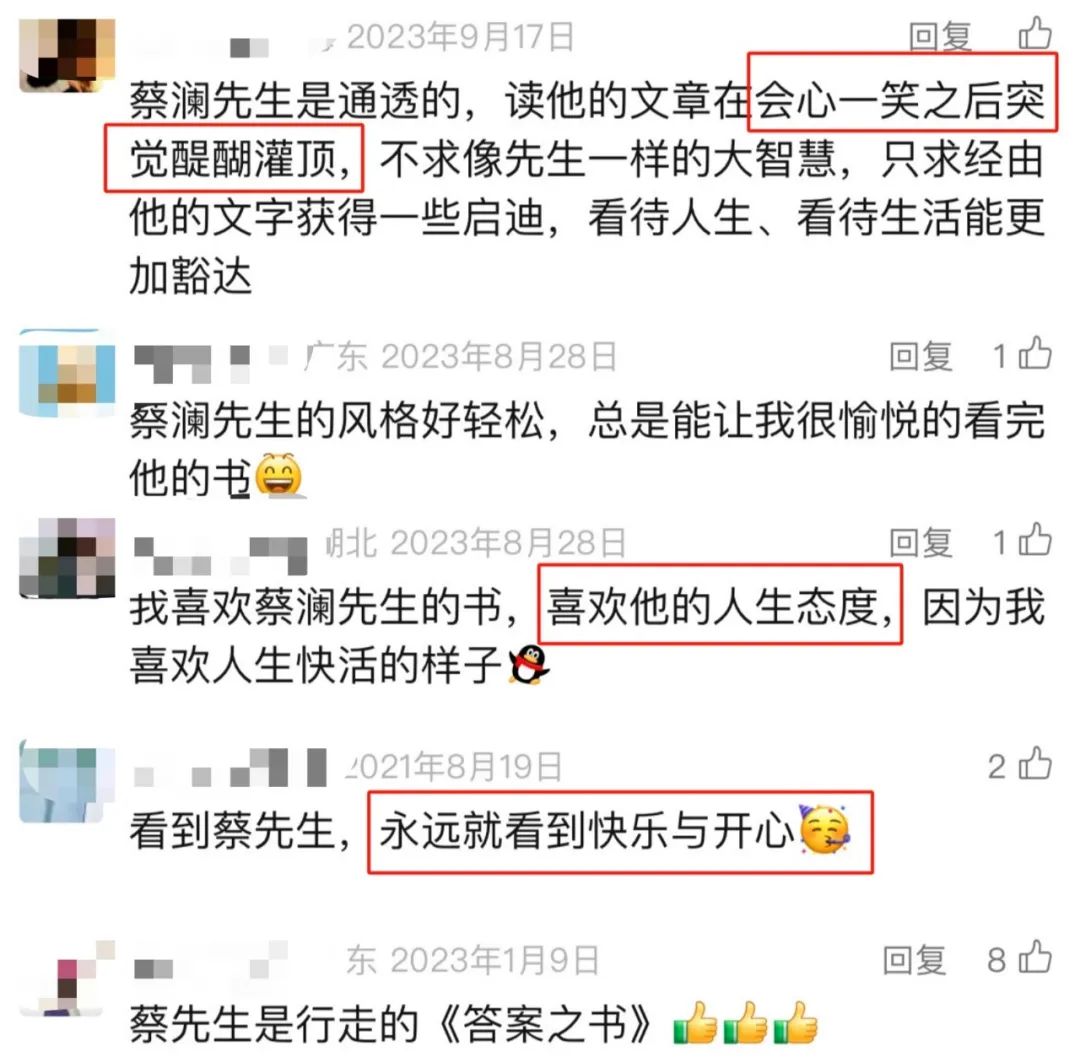Open the blurred username above 我喜欢蔡澜先生的书
Screen dimensions: 1080x1057
(x=220, y=555)
